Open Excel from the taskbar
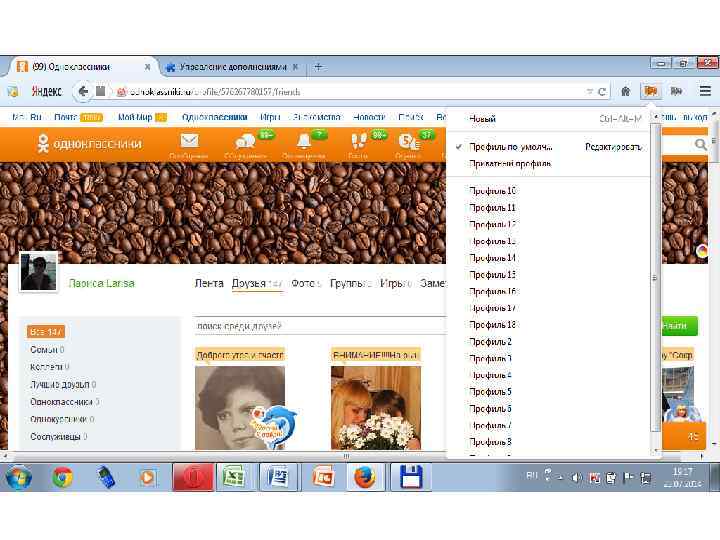720x540 pixels. click(234, 477)
